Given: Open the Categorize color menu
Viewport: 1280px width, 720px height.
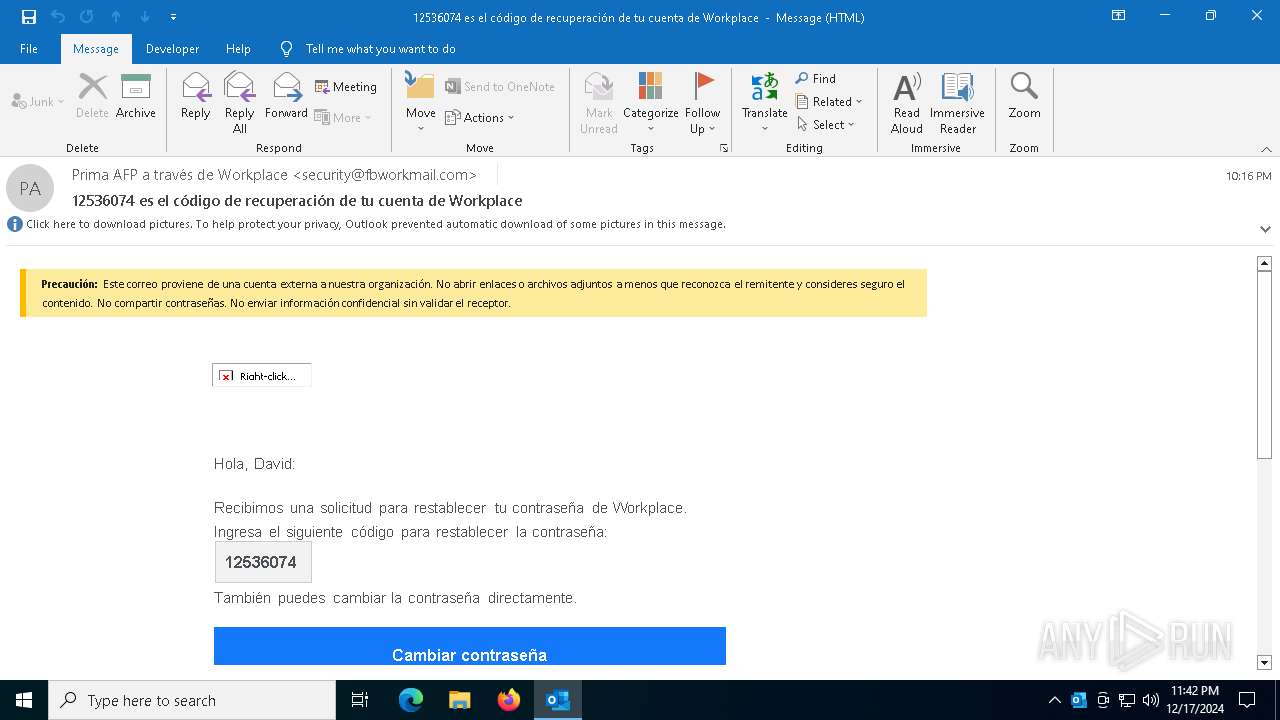Looking at the screenshot, I should (651, 103).
